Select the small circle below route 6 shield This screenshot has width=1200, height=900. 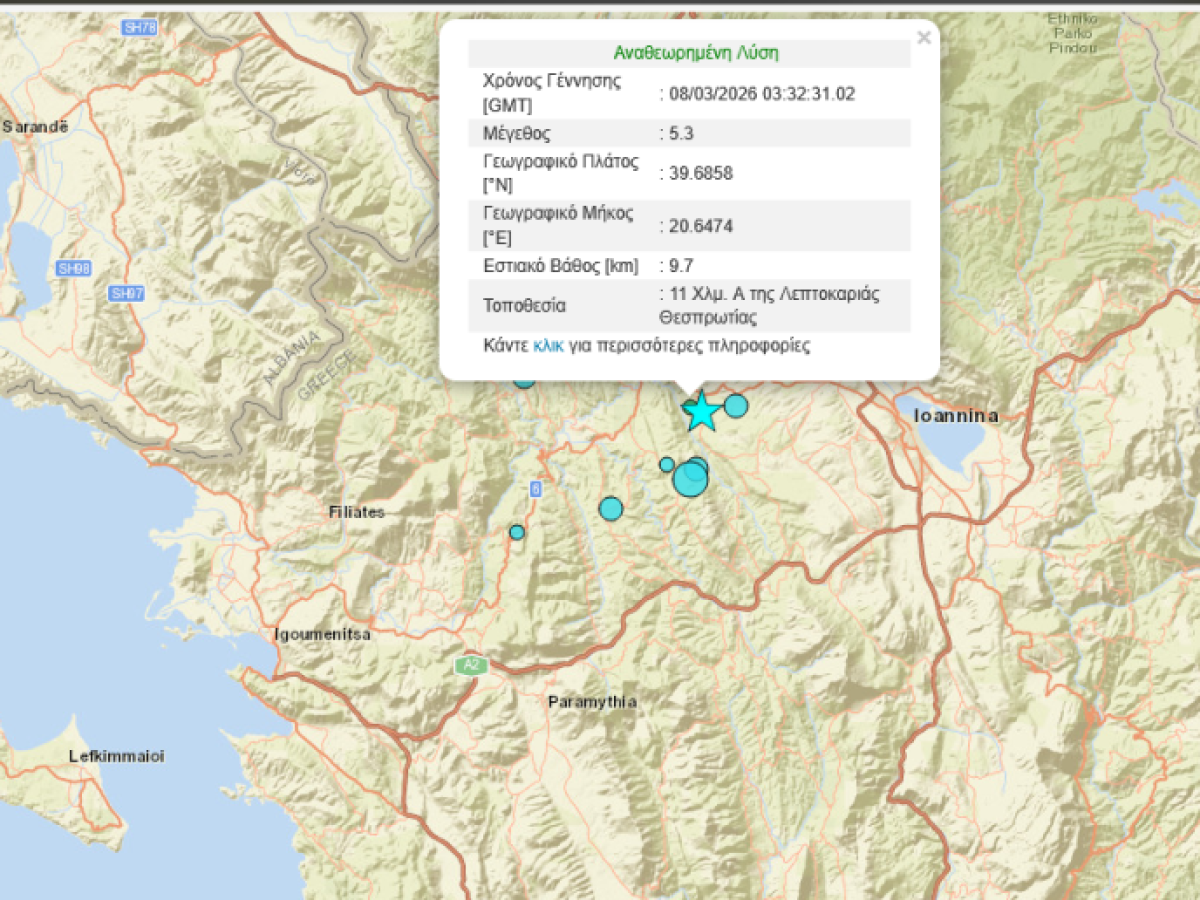(517, 532)
